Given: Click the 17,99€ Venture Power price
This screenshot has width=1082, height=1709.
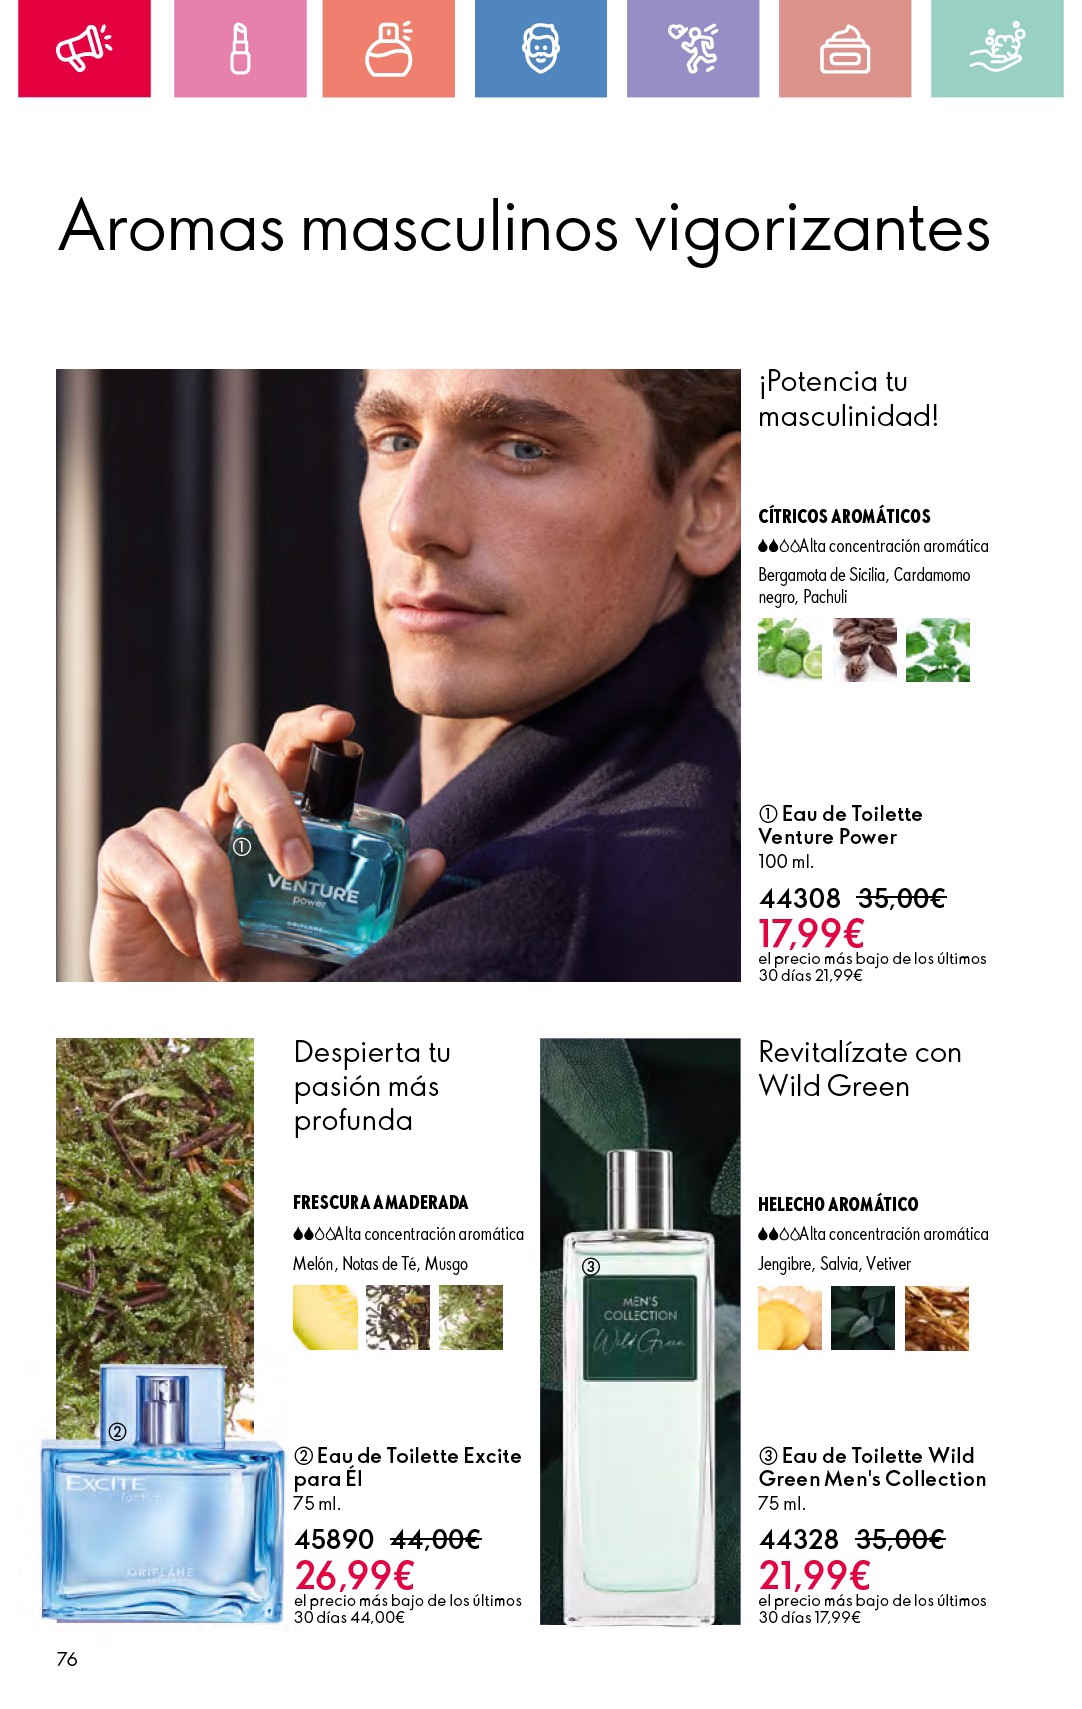Looking at the screenshot, I should click(811, 934).
